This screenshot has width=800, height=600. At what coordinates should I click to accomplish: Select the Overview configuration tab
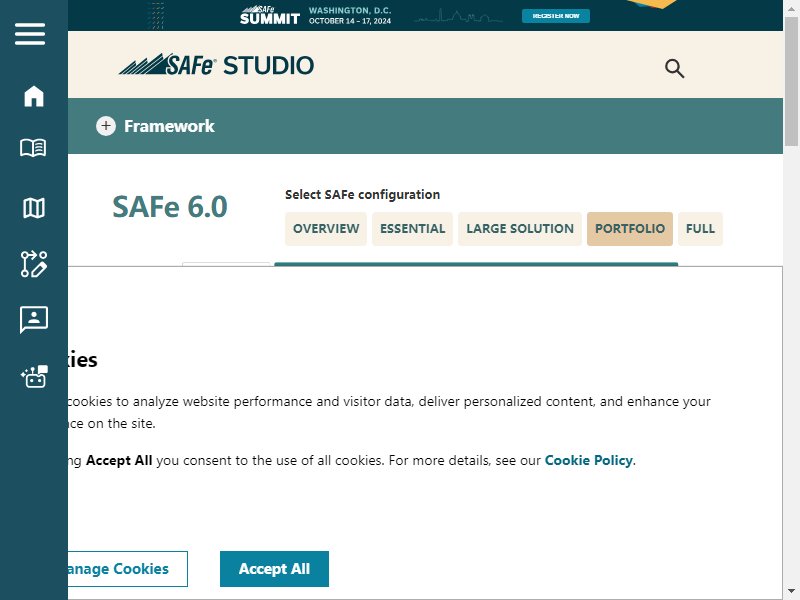point(326,229)
